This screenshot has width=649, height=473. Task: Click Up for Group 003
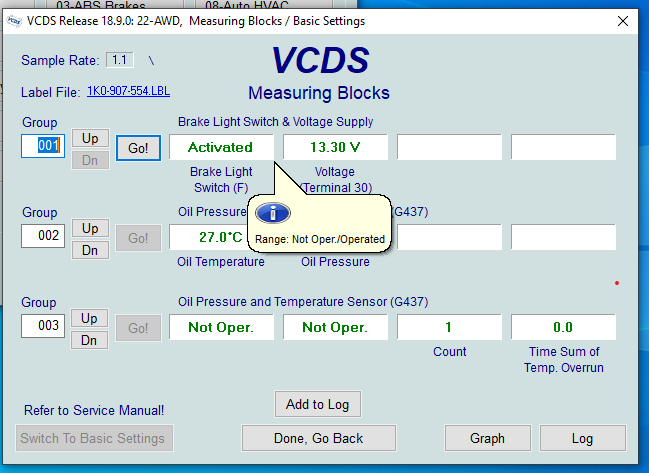[89, 318]
